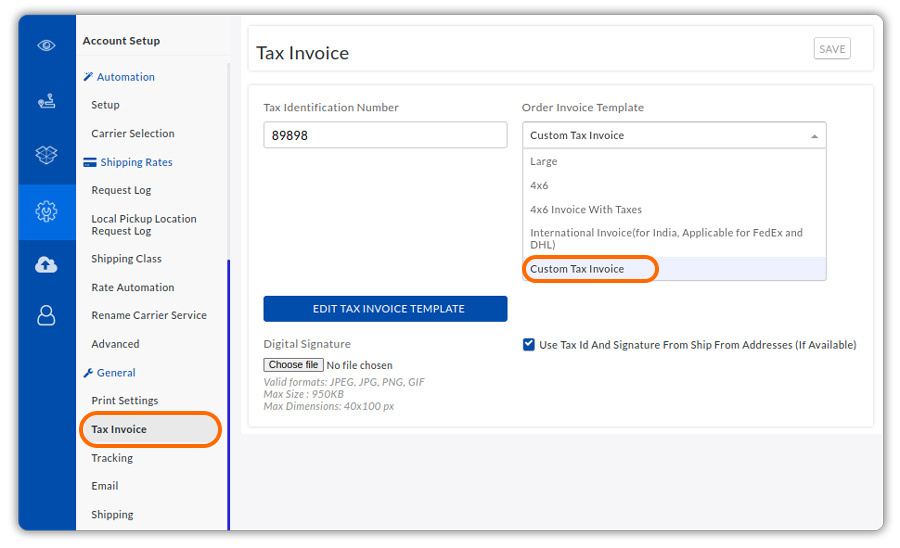This screenshot has height=548, width=900.
Task: Click the SAVE button
Action: (x=832, y=49)
